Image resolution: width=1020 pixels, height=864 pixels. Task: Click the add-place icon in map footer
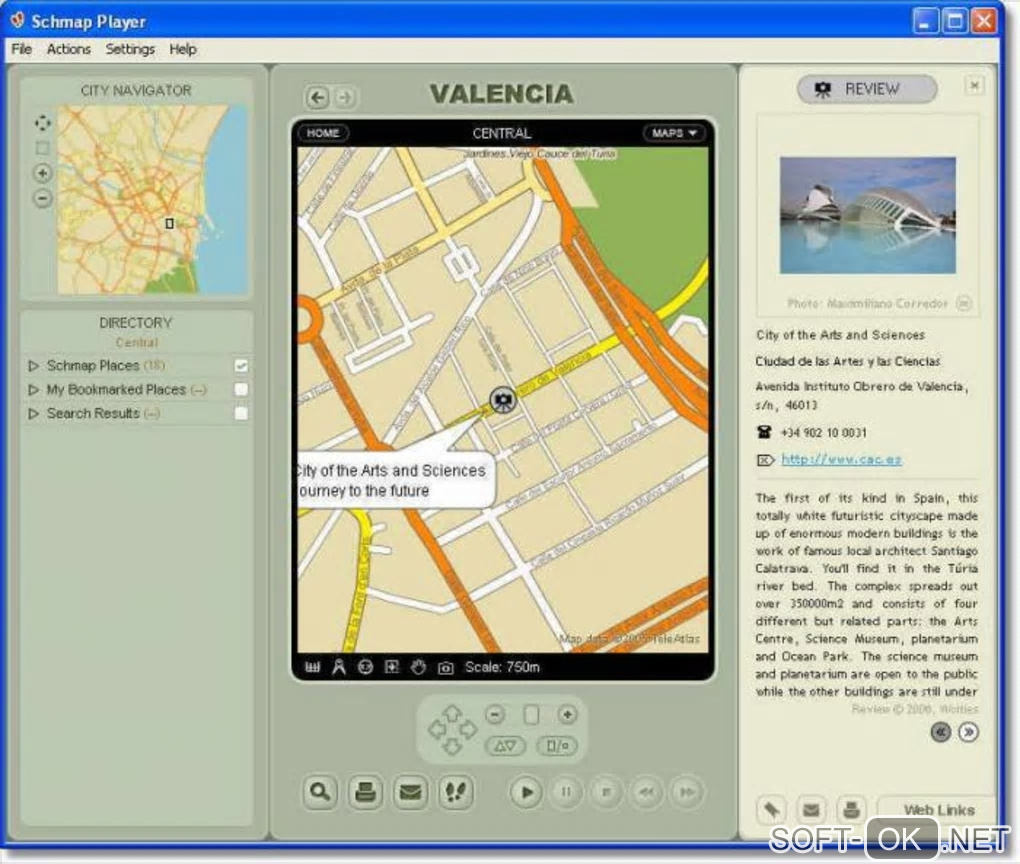pos(392,667)
